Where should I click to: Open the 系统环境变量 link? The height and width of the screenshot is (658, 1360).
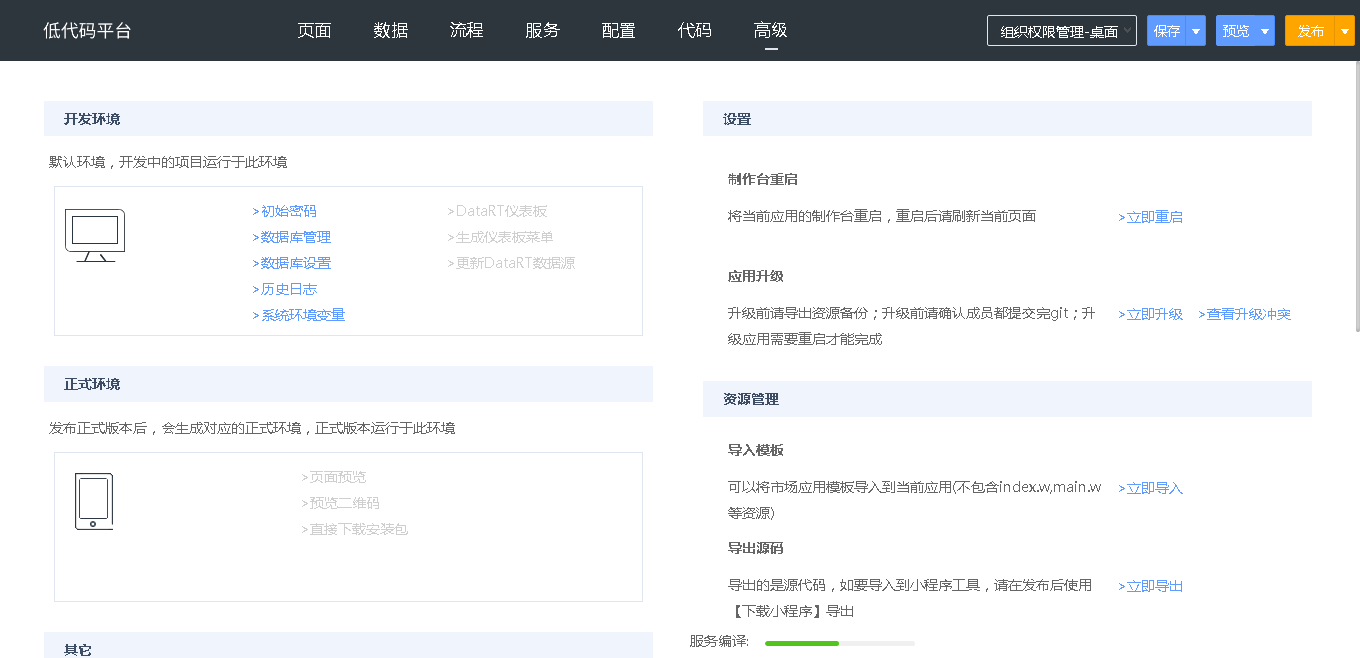click(x=299, y=315)
